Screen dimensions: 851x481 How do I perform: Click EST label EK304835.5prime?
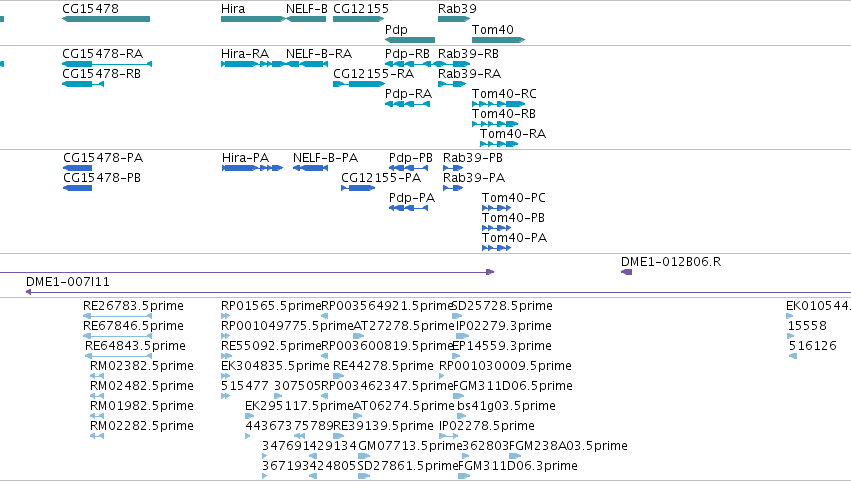275,366
